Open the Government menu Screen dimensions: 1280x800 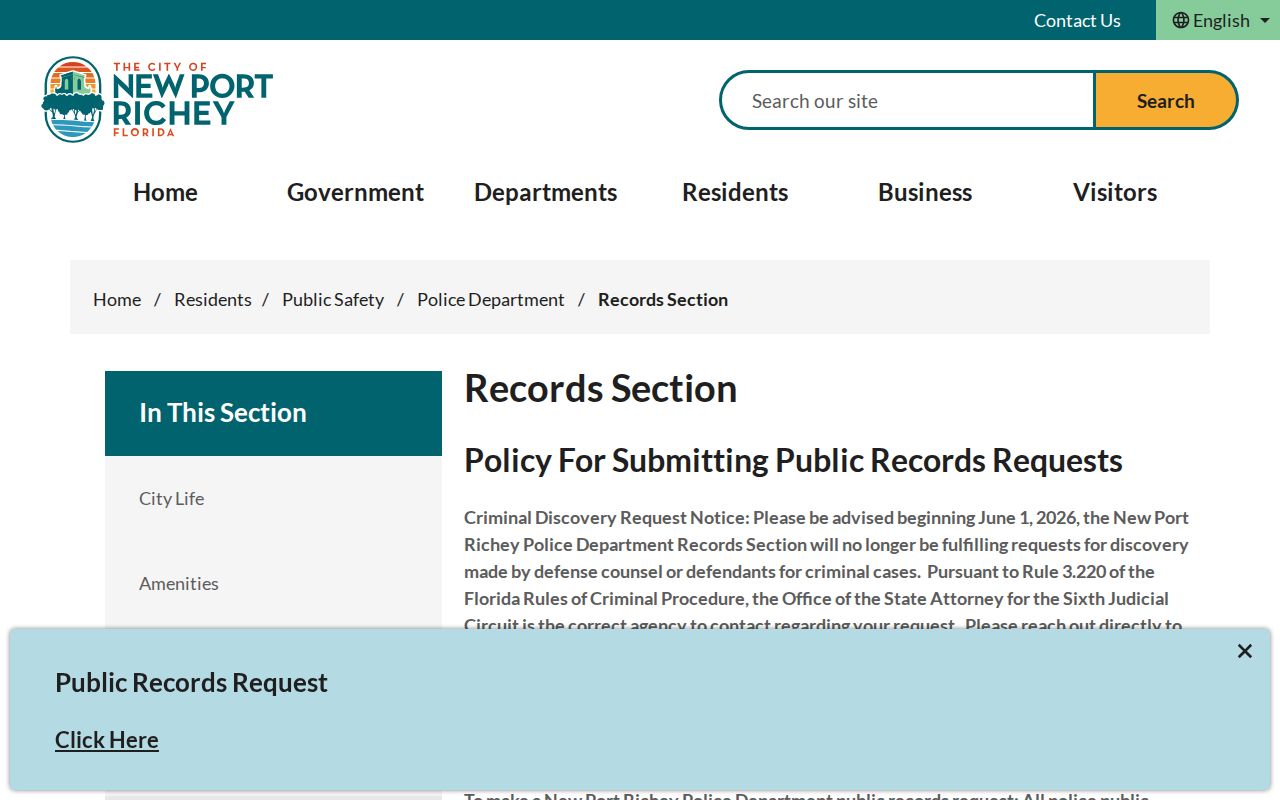(x=355, y=192)
